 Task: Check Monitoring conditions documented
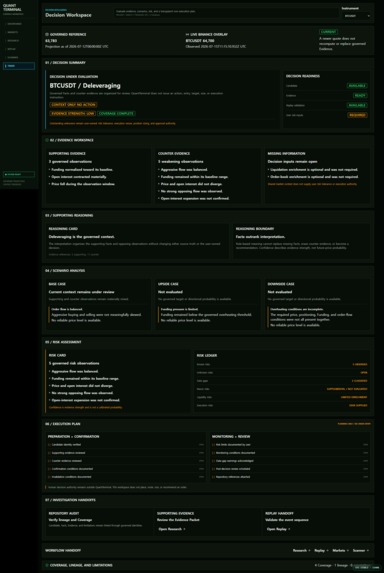tap(214, 453)
